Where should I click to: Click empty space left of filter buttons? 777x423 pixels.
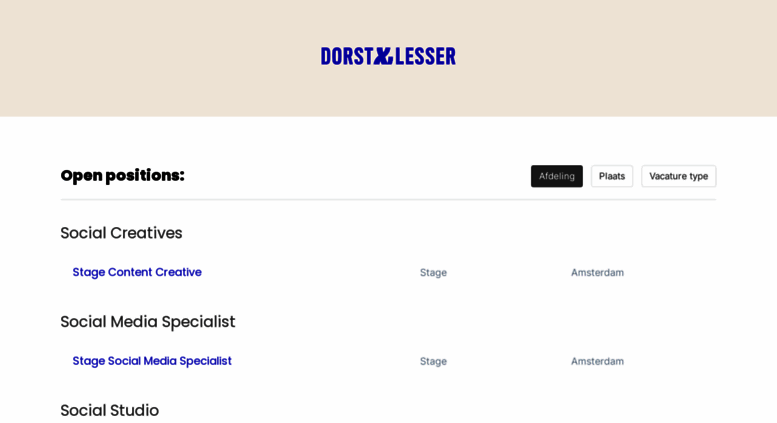pyautogui.click(x=357, y=176)
